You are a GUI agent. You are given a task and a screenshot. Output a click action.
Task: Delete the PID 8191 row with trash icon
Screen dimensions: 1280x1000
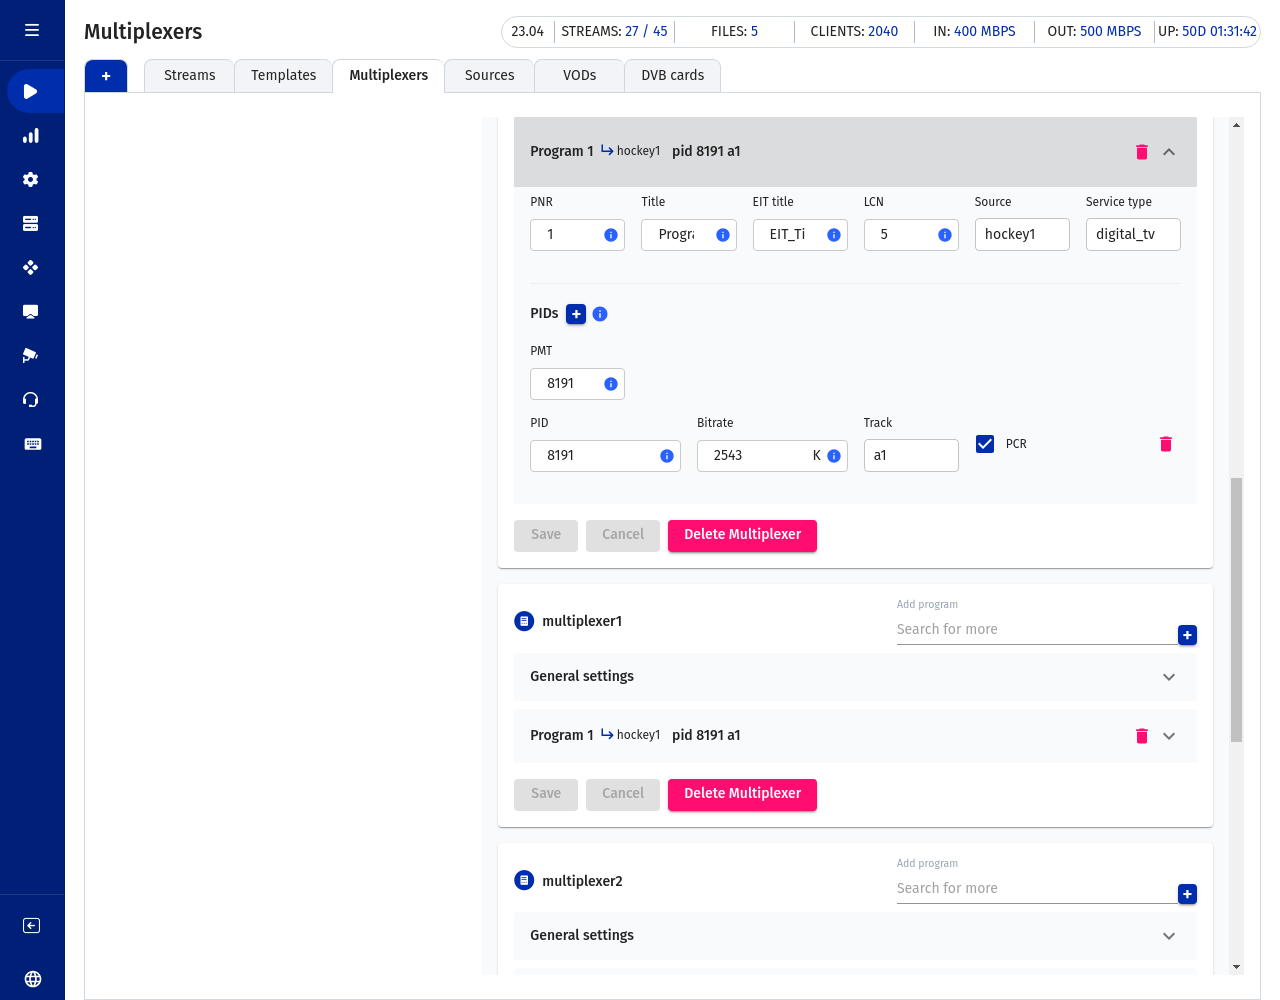1165,444
